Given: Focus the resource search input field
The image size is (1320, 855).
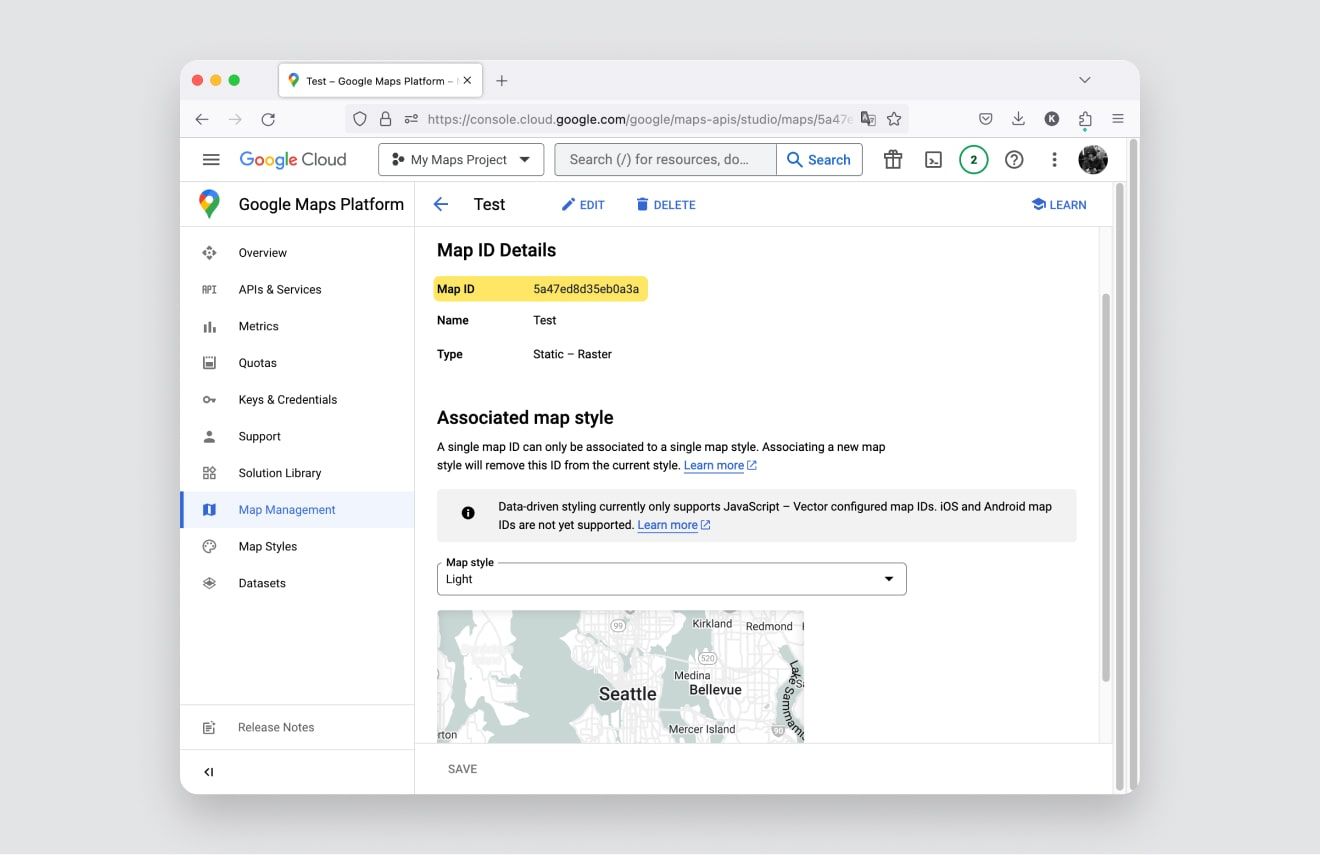Looking at the screenshot, I should coord(665,159).
